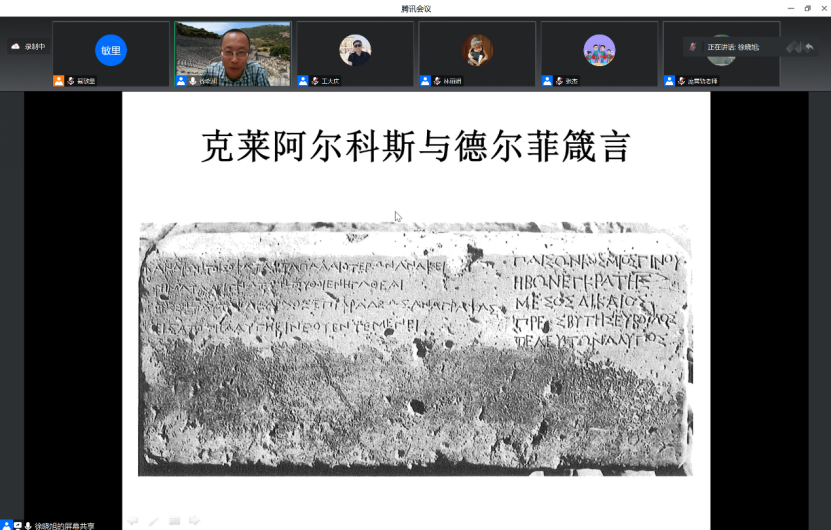The width and height of the screenshot is (831, 530).
Task: Click orange host badge icon in 敏里 tile
Action: [59, 81]
